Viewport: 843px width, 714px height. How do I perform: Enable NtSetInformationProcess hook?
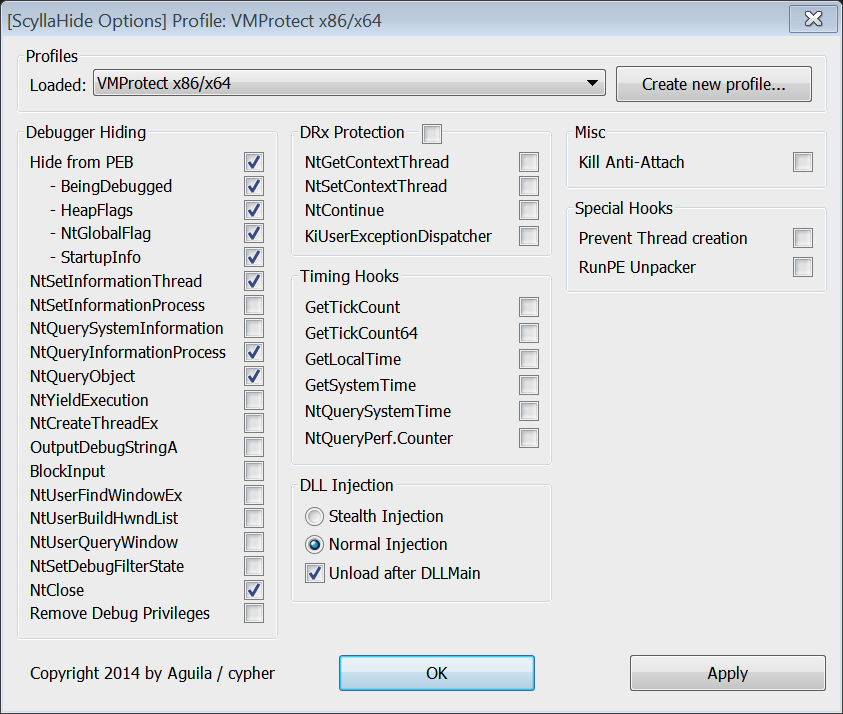pyautogui.click(x=254, y=305)
